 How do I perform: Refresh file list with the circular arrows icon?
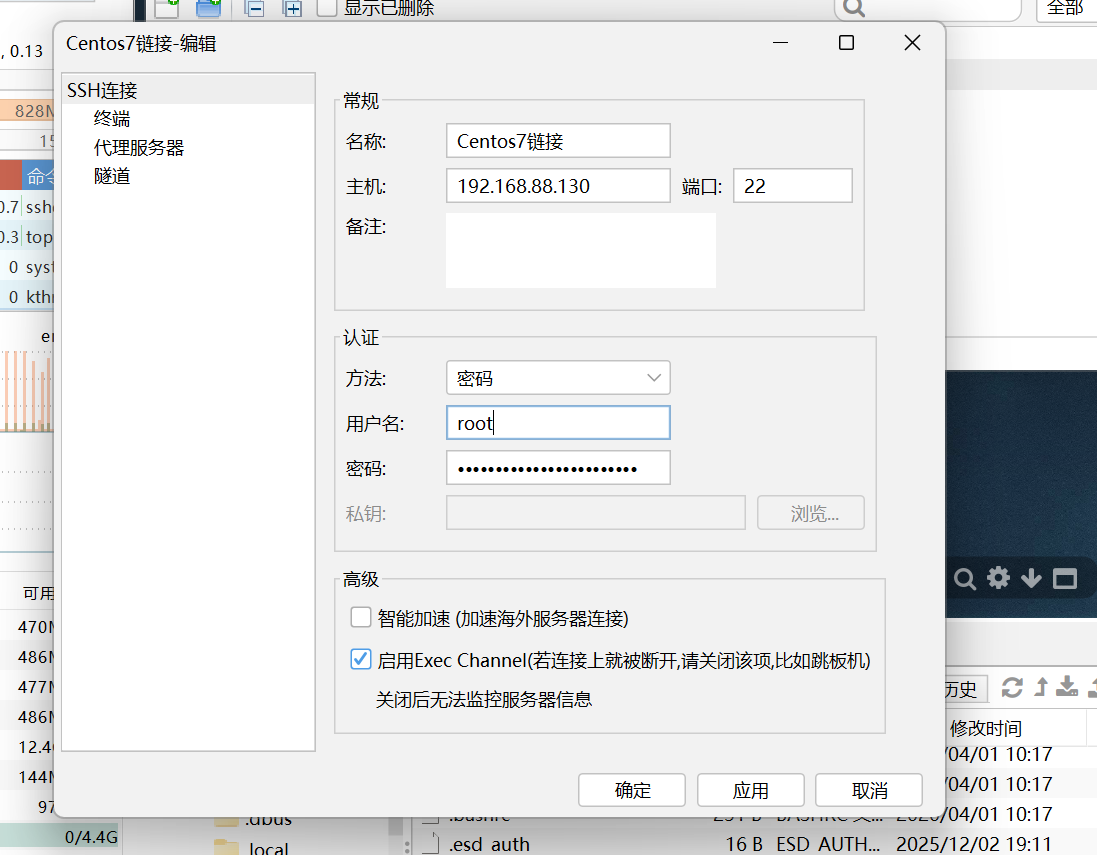[1012, 688]
